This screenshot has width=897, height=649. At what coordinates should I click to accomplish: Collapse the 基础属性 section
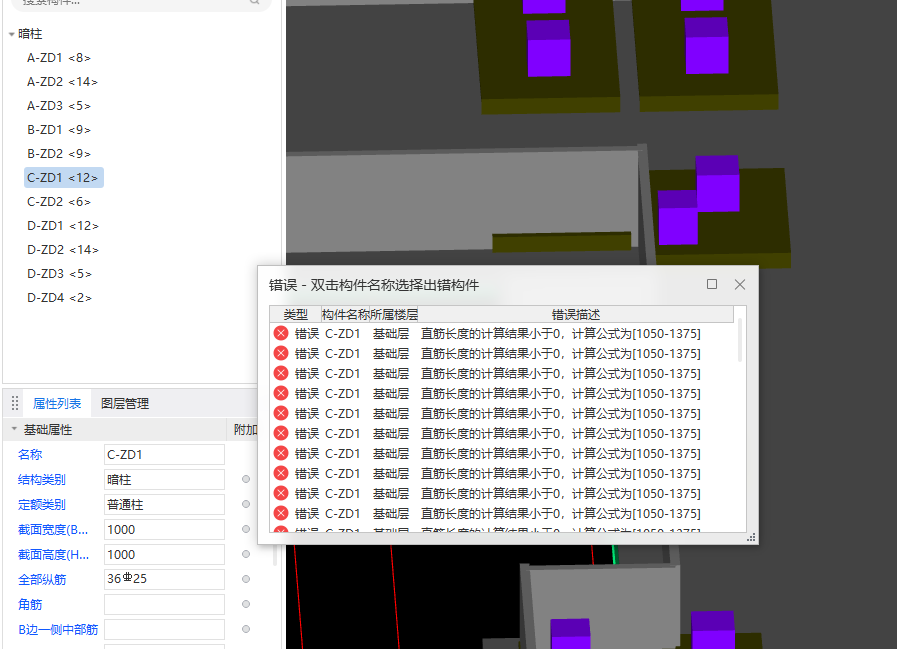coord(14,429)
